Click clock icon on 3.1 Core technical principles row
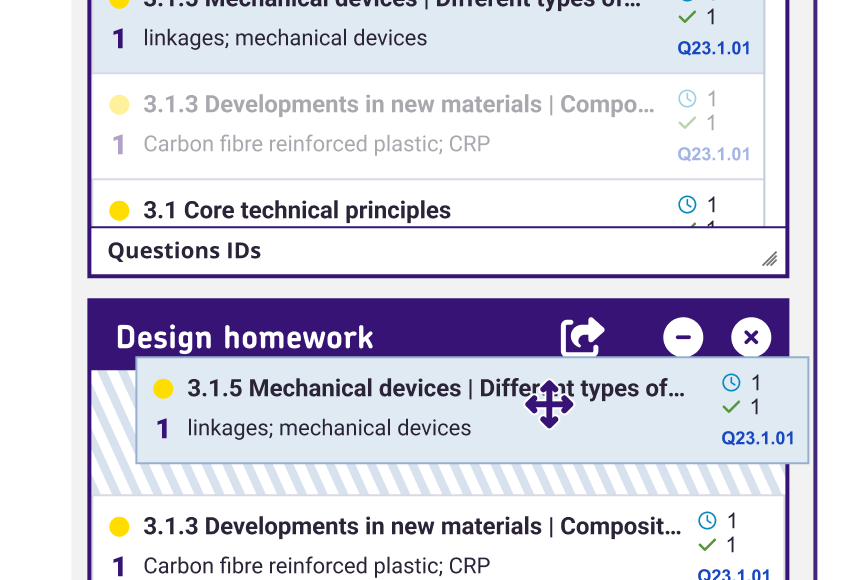860x580 pixels. click(687, 205)
